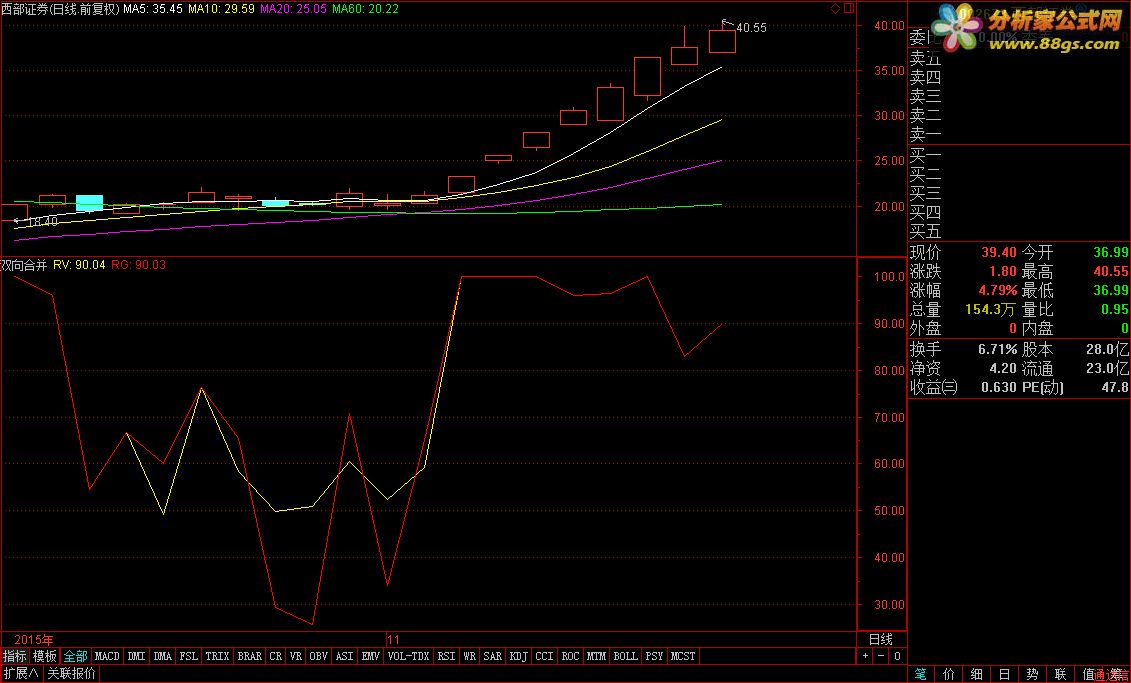The width and height of the screenshot is (1131, 683).
Task: Select the KDJ indicator tab
Action: tap(519, 656)
